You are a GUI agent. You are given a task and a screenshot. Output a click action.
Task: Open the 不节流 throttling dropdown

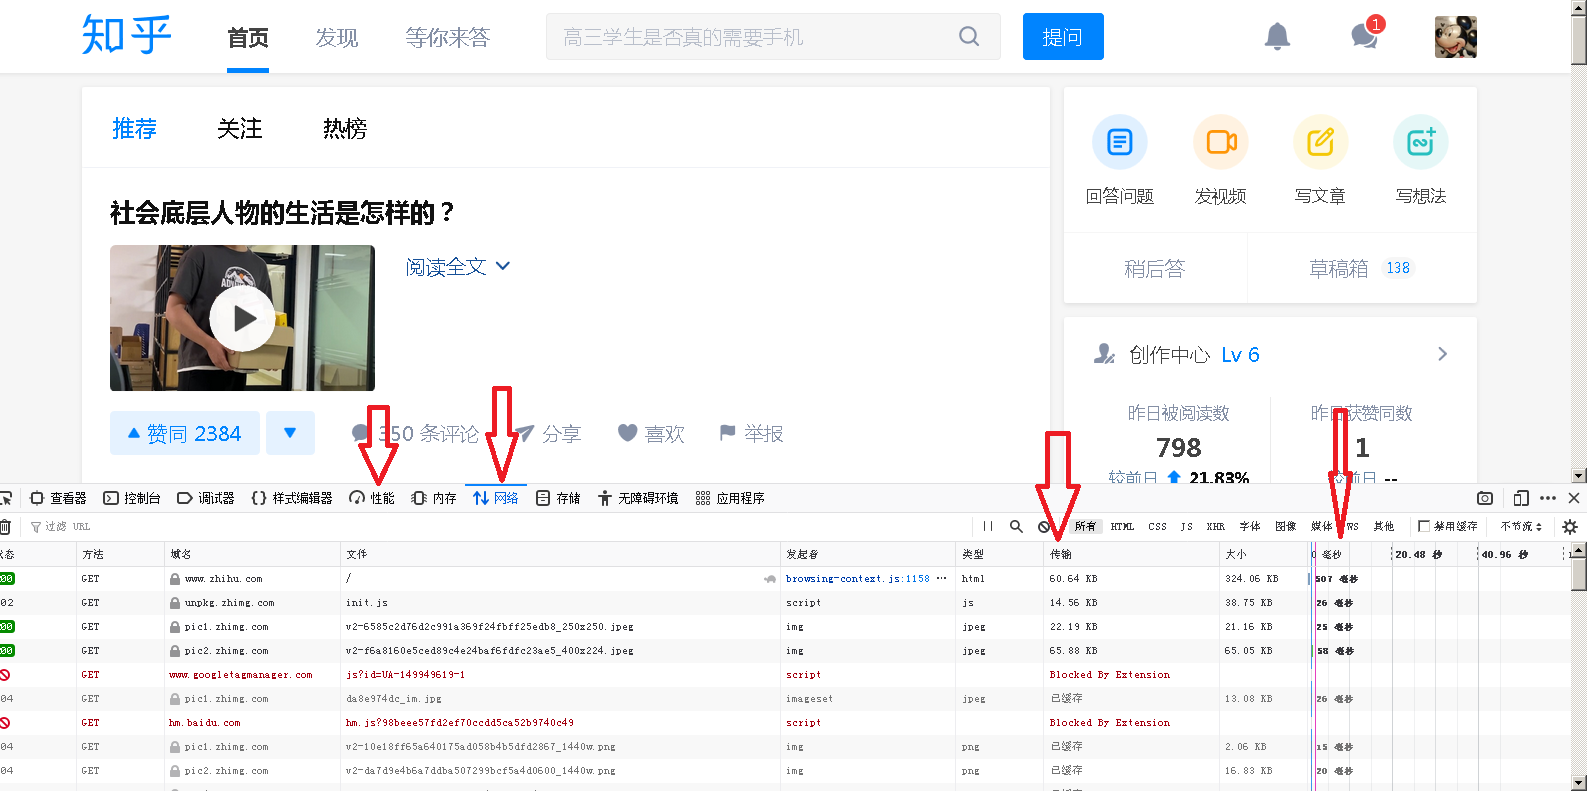[1521, 526]
